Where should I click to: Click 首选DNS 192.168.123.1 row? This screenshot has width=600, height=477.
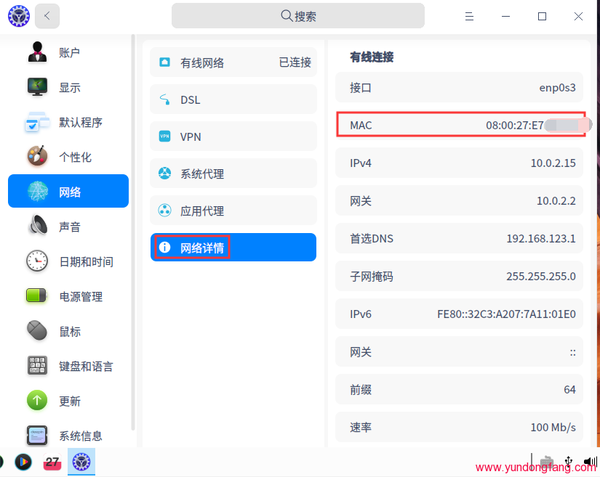tap(459, 238)
